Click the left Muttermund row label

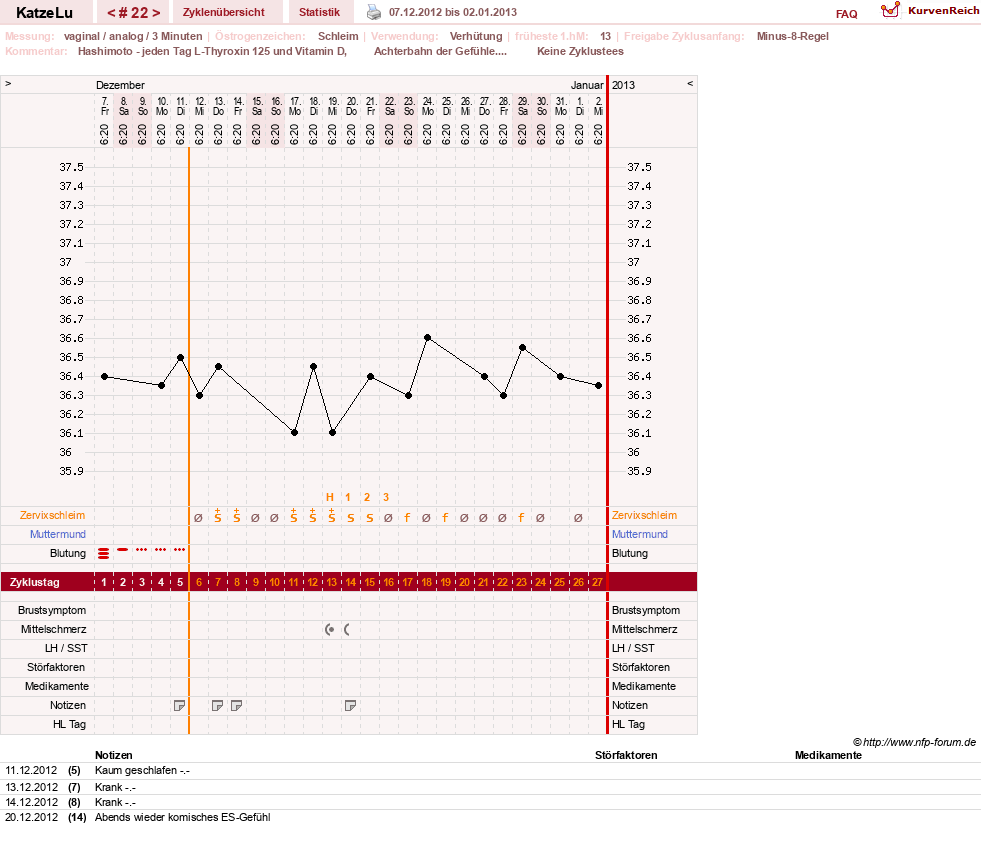pyautogui.click(x=58, y=534)
